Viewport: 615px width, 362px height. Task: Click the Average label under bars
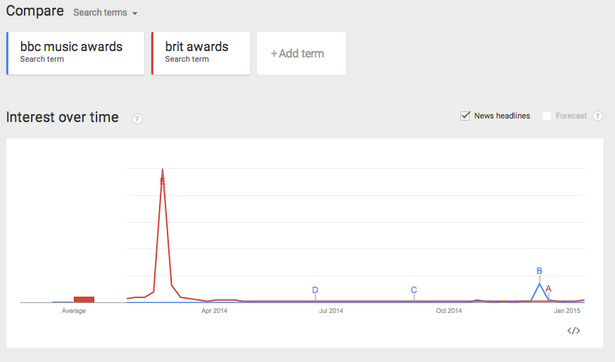[x=73, y=311]
